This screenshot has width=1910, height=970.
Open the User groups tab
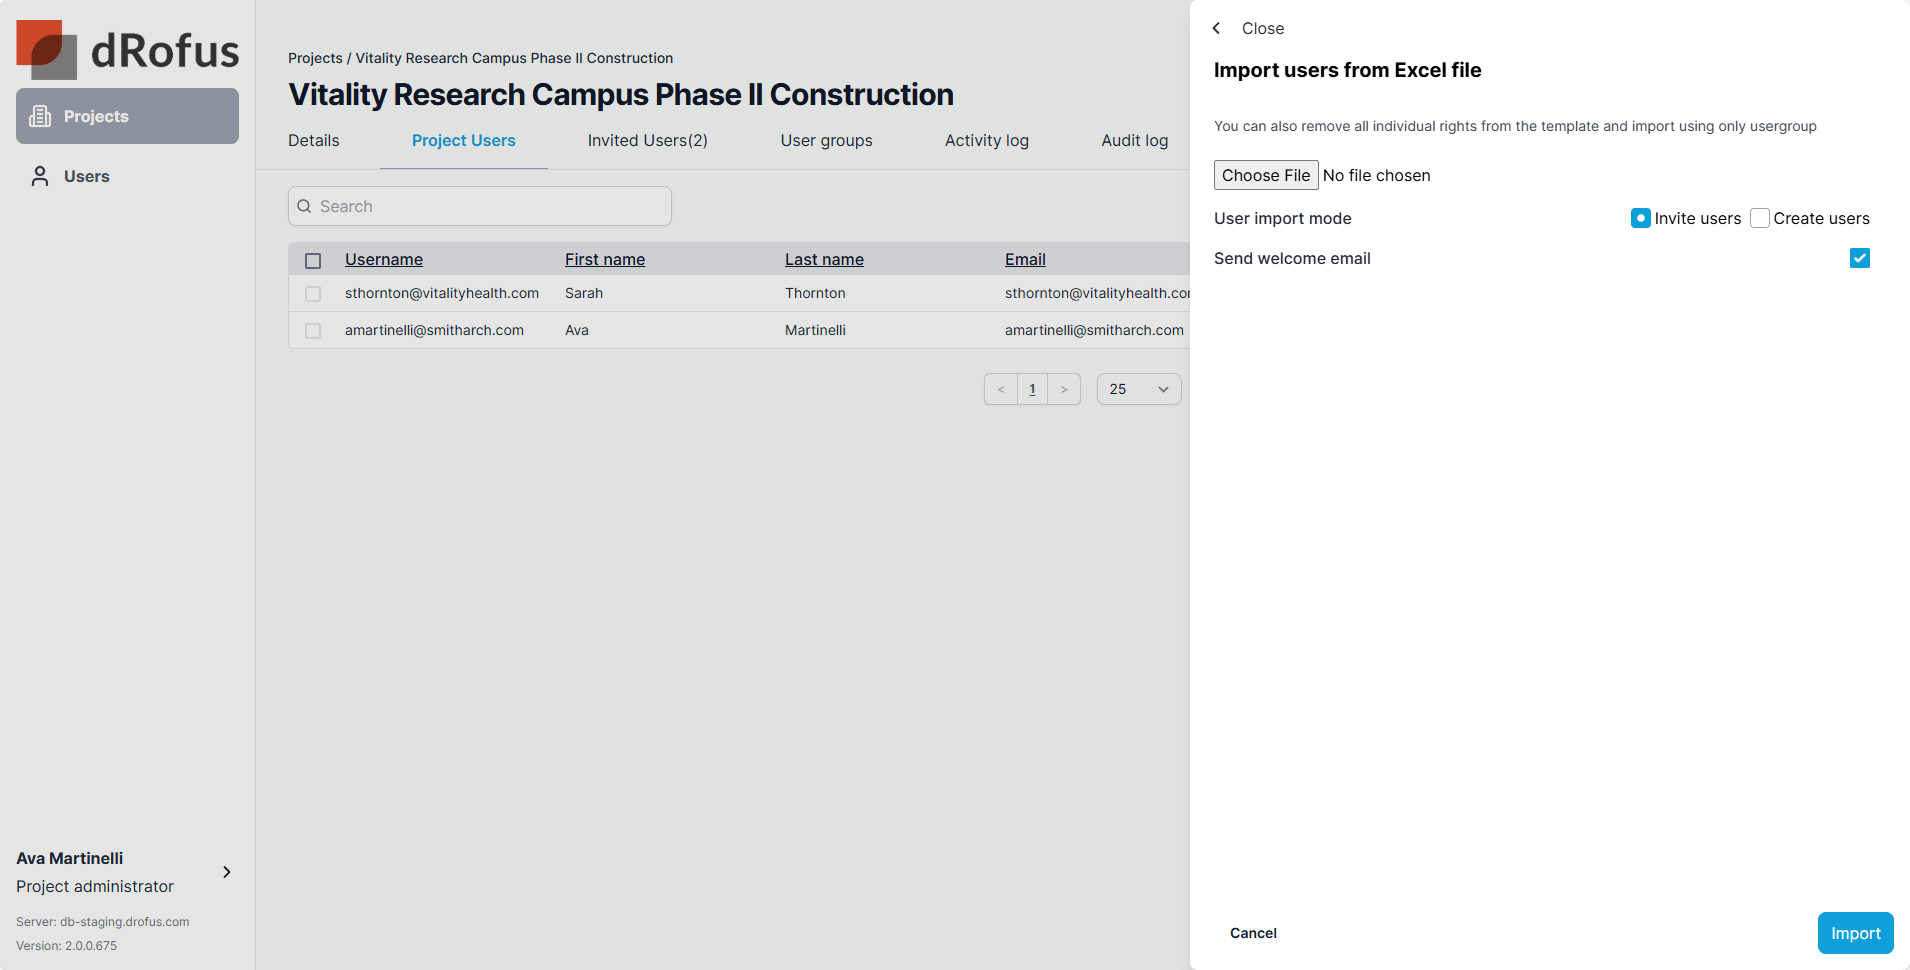click(x=826, y=141)
